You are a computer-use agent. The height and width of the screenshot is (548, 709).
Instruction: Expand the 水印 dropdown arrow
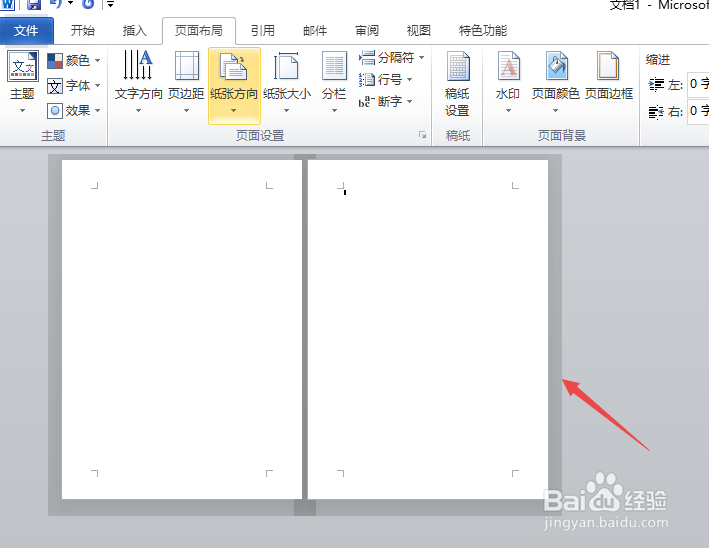click(508, 110)
